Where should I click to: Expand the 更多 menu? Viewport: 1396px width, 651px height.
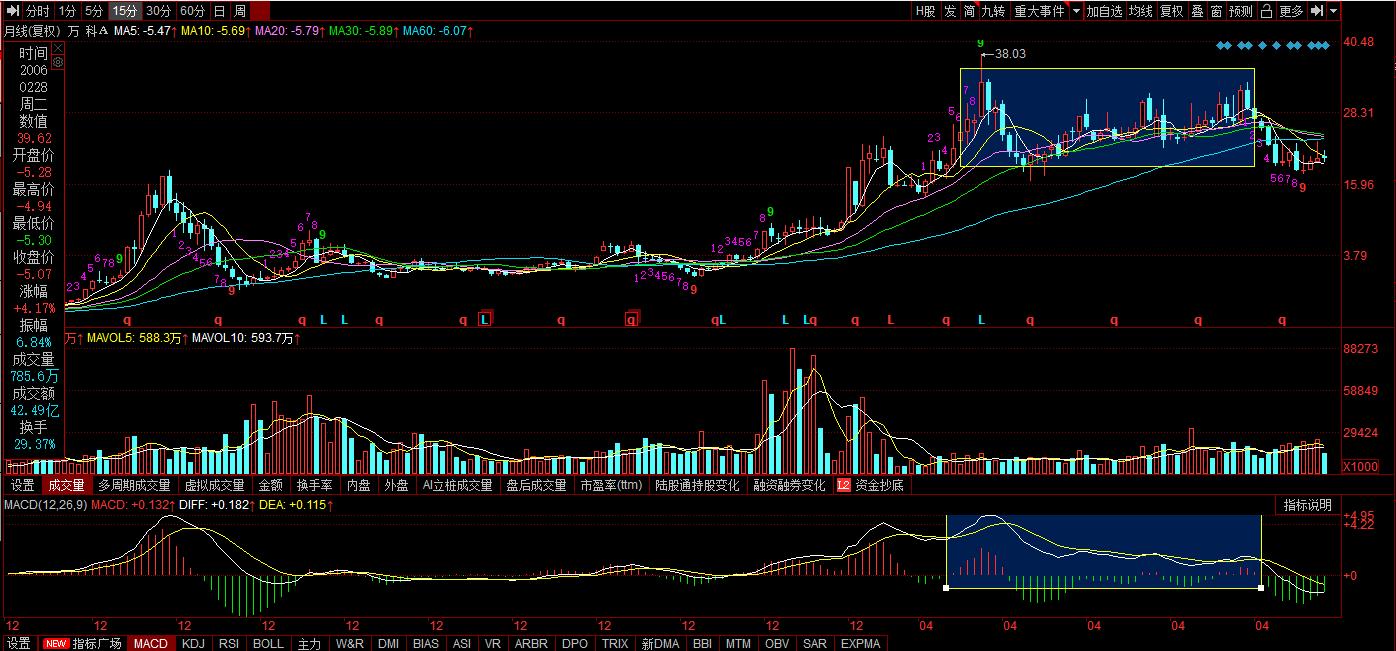pyautogui.click(x=1291, y=11)
